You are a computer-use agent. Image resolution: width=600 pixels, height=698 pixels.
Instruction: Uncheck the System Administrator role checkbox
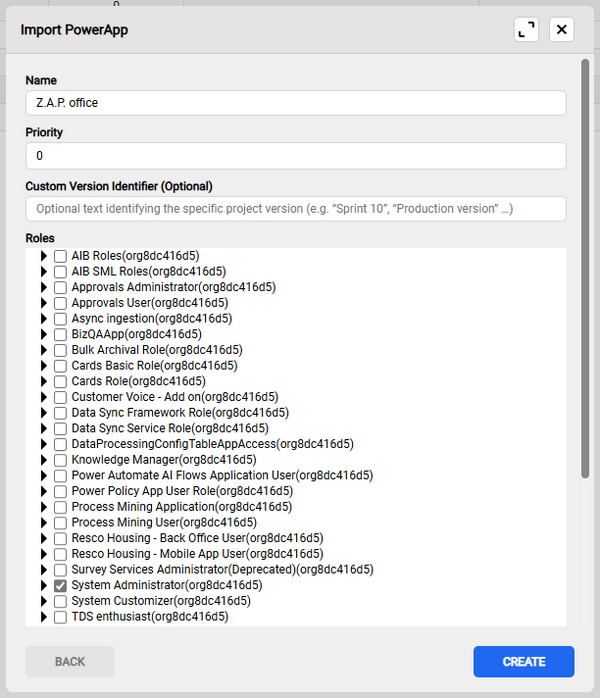pyautogui.click(x=61, y=585)
